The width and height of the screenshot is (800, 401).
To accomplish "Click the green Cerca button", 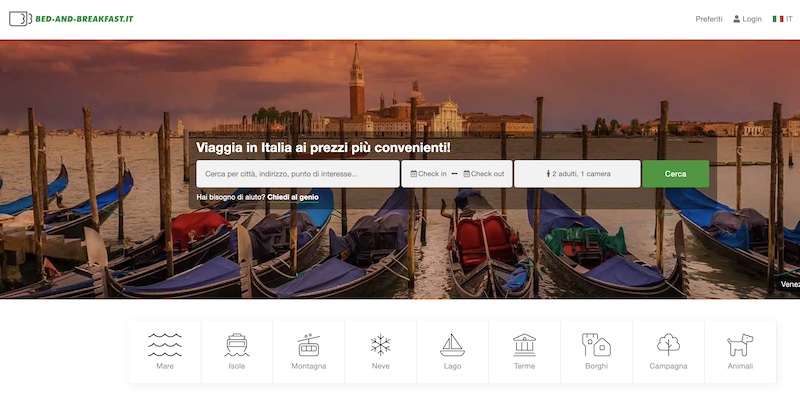I will [x=676, y=174].
